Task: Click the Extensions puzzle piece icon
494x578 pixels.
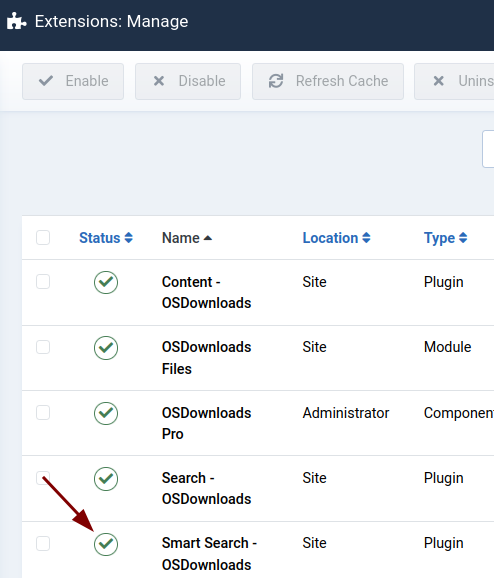Action: [x=17, y=21]
